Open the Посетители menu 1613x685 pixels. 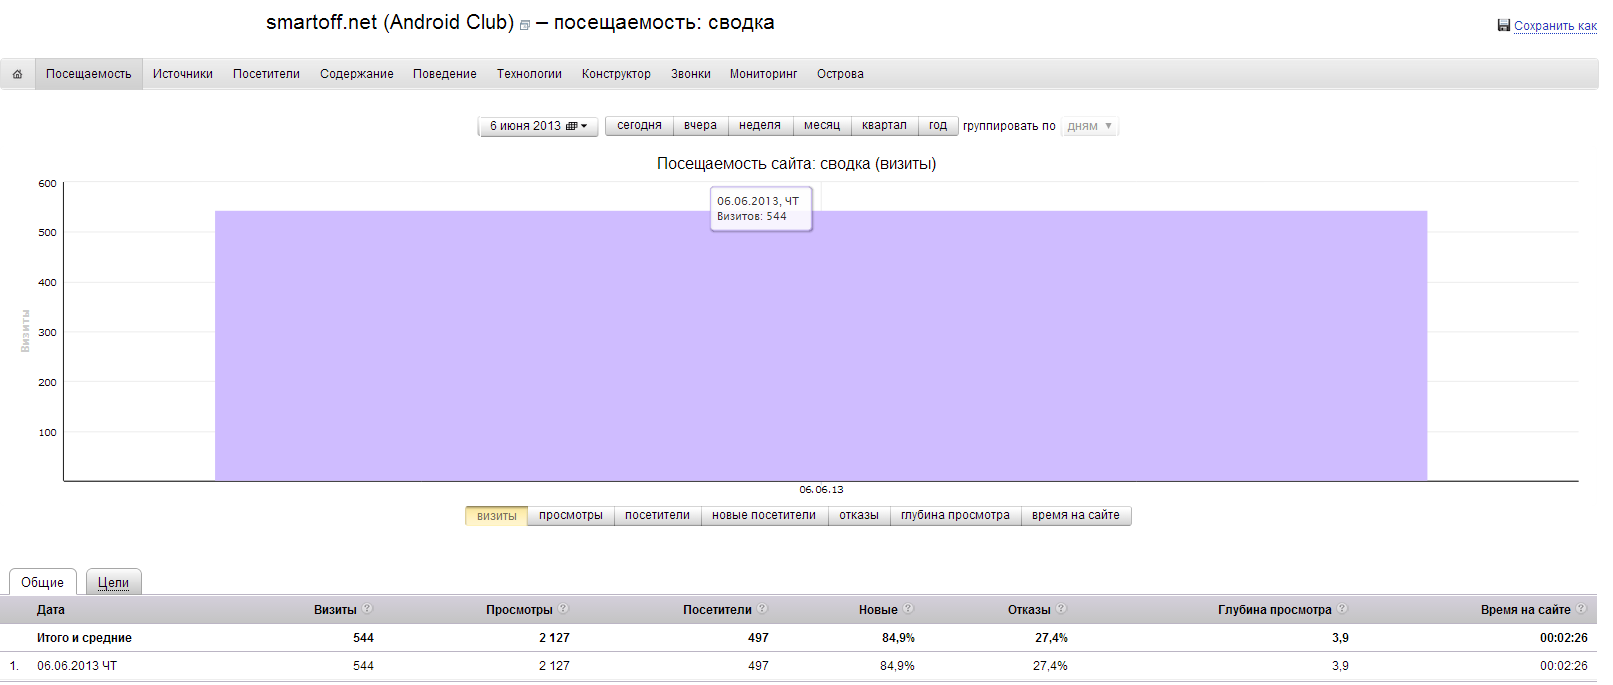[266, 74]
